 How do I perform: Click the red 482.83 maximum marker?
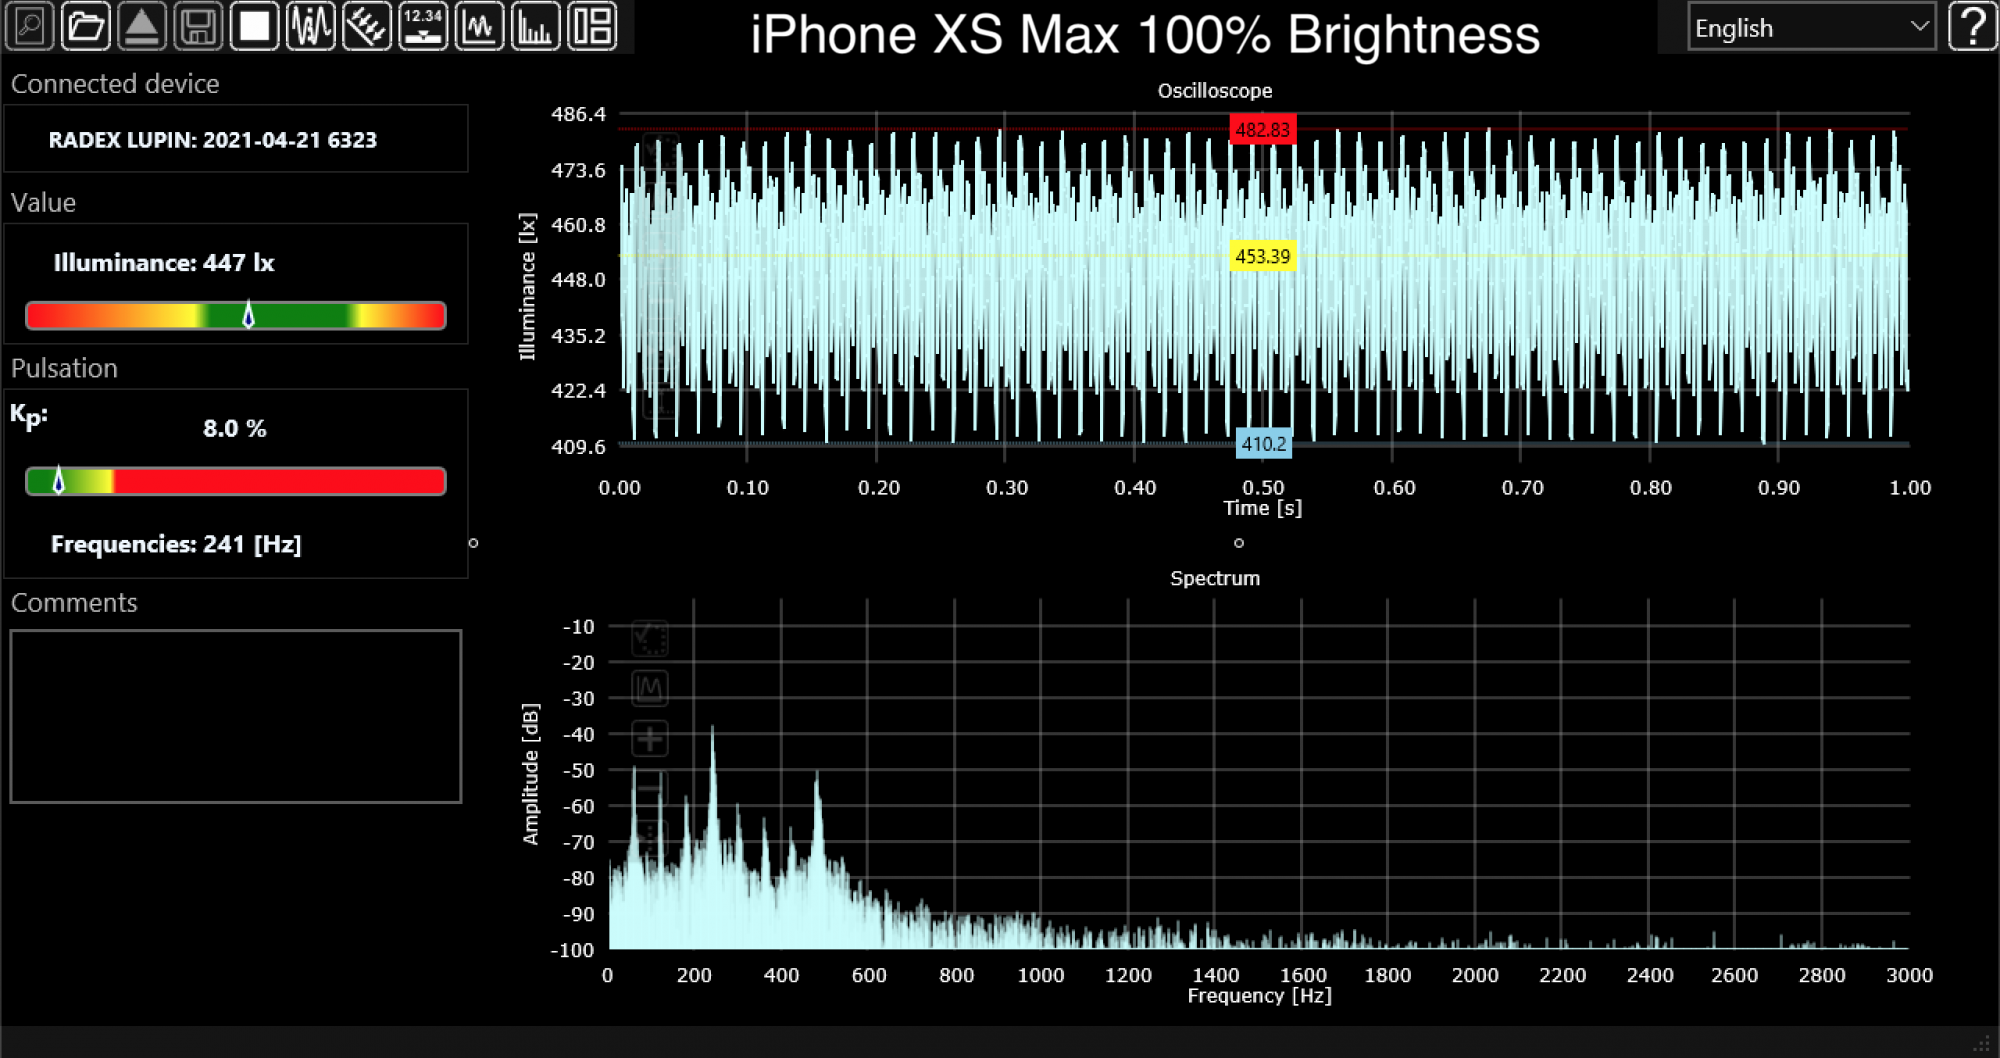click(1262, 130)
